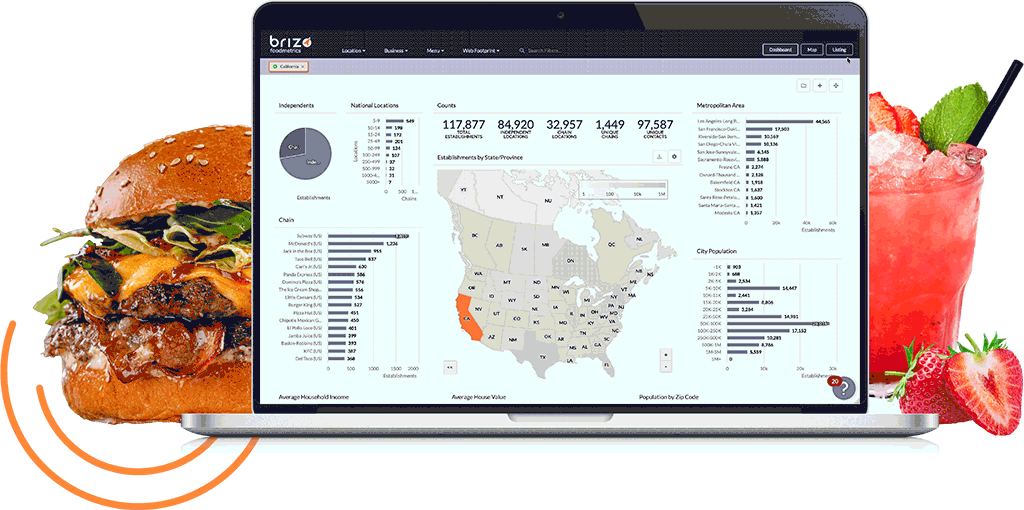Click the 97,587 unique contacts count
The image size is (1024, 510).
pyautogui.click(x=655, y=124)
